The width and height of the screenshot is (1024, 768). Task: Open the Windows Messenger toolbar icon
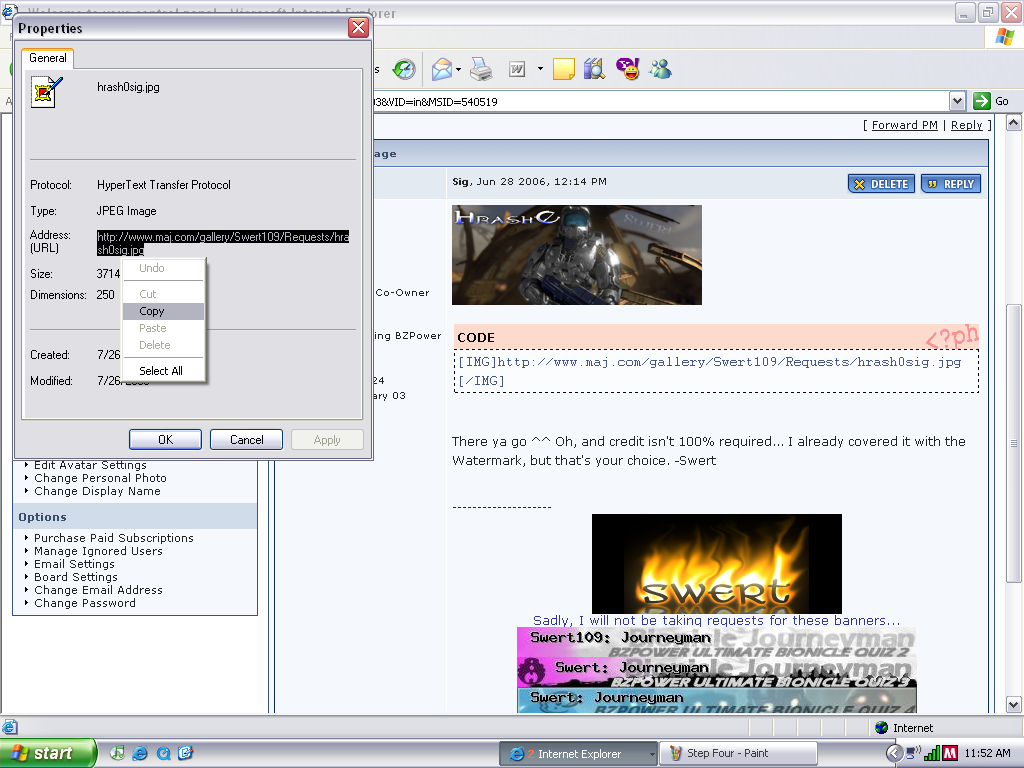point(660,69)
